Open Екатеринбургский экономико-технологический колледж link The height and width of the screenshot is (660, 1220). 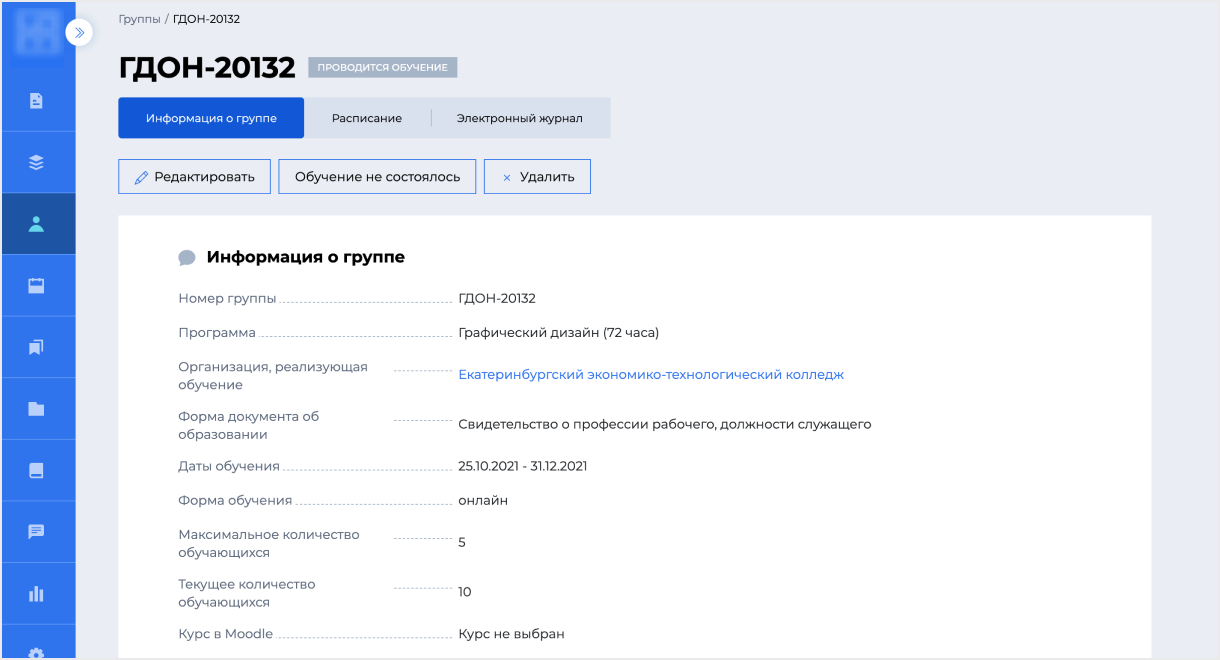[651, 375]
